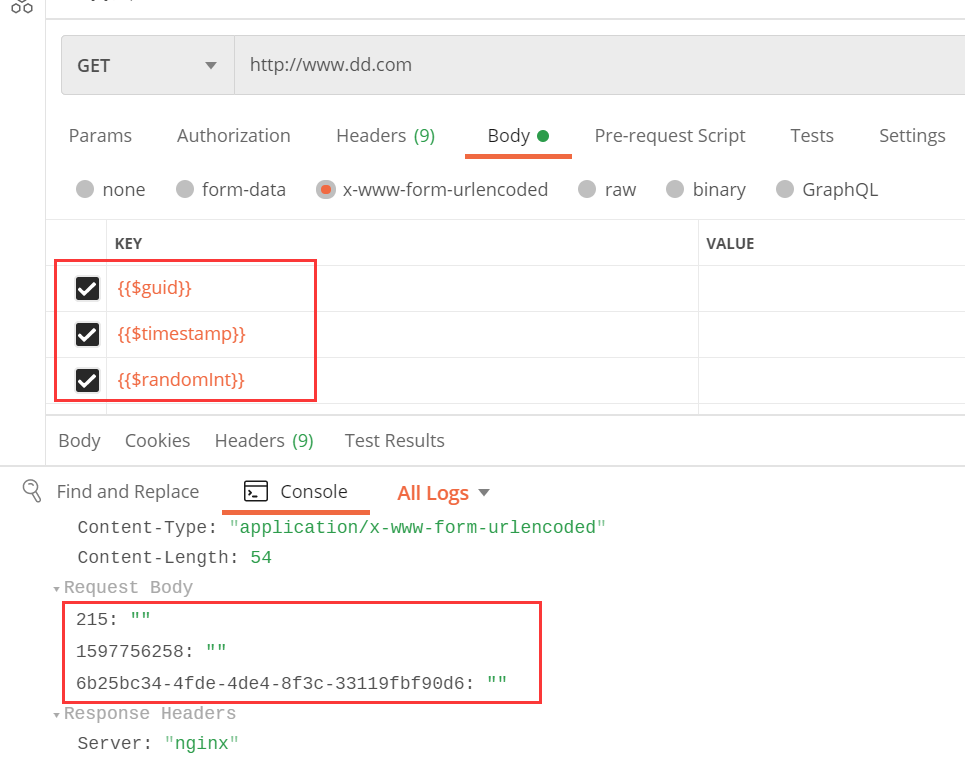Click the VALUE column header
Viewport: 965px width, 767px height.
730,244
